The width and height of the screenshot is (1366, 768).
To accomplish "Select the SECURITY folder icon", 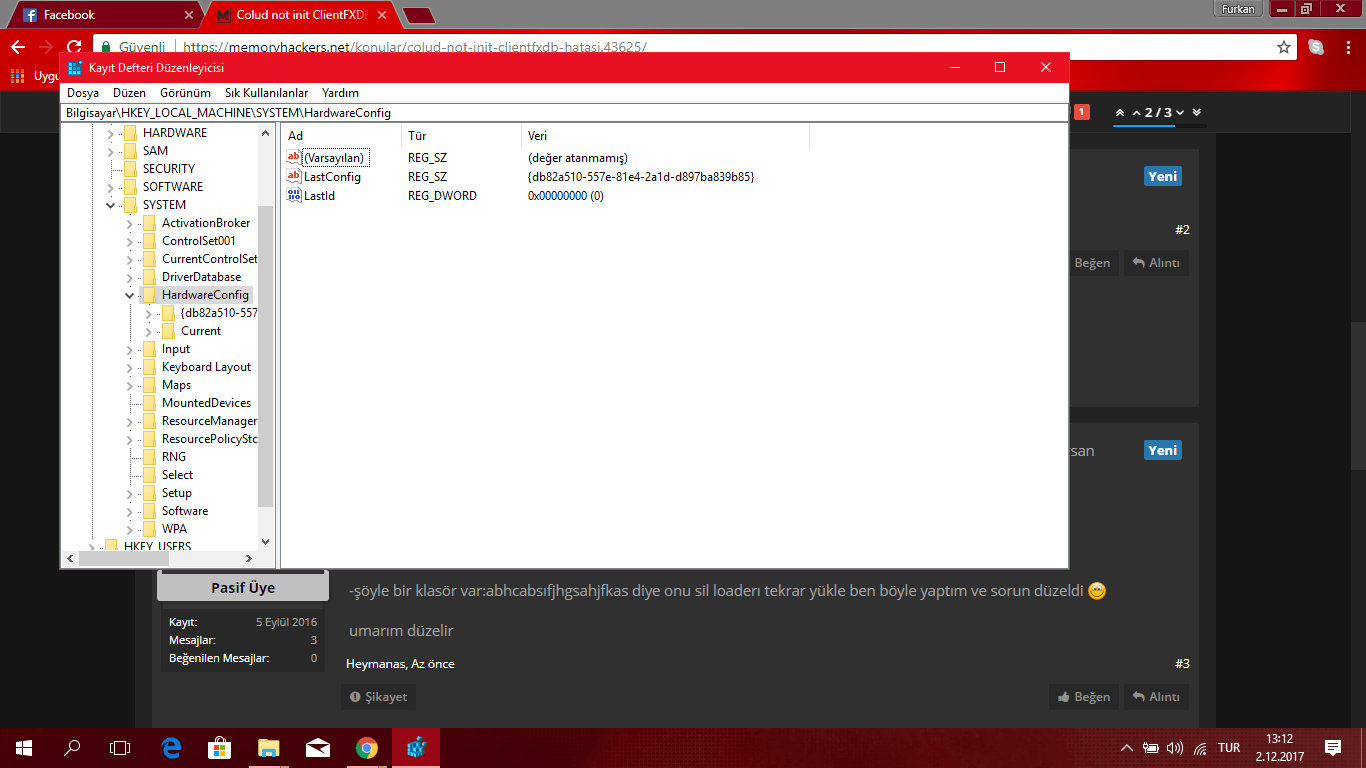I will click(129, 169).
